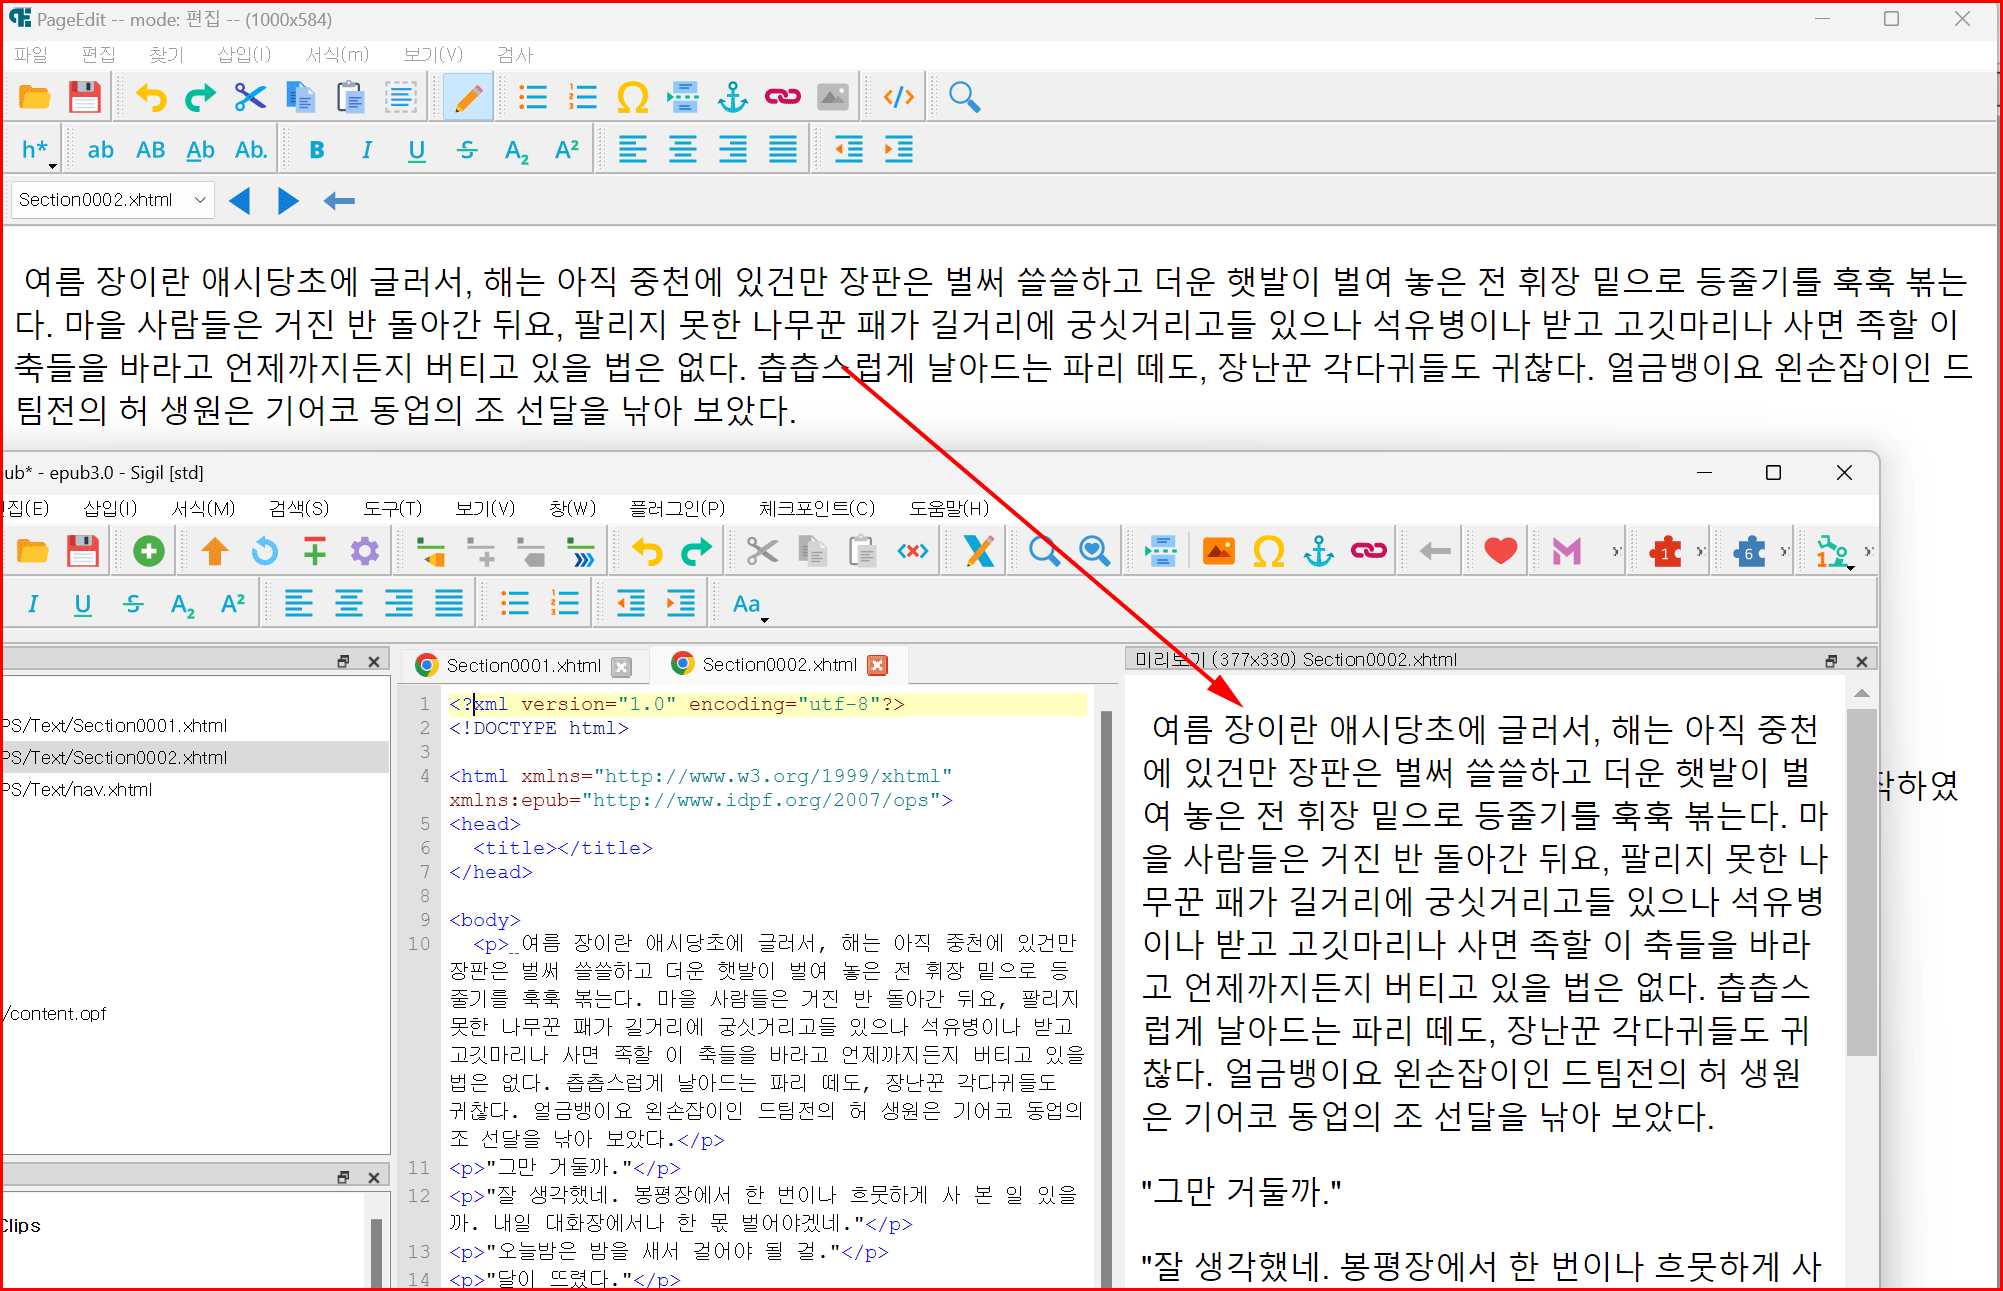Screen dimensions: 2003x1291
Task: Click the pink M plugin icon in Sigil
Action: (1566, 551)
